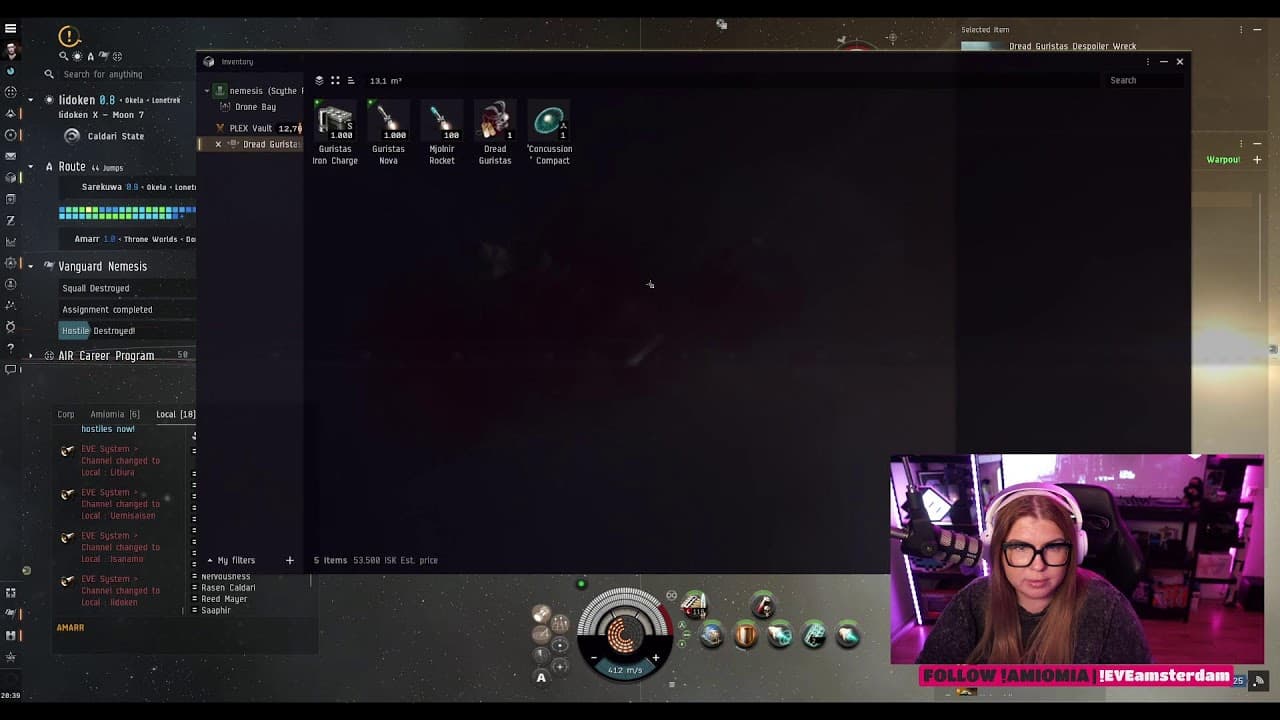Open the character portrait in the Neocom
The height and width of the screenshot is (720, 1280).
pyautogui.click(x=11, y=49)
